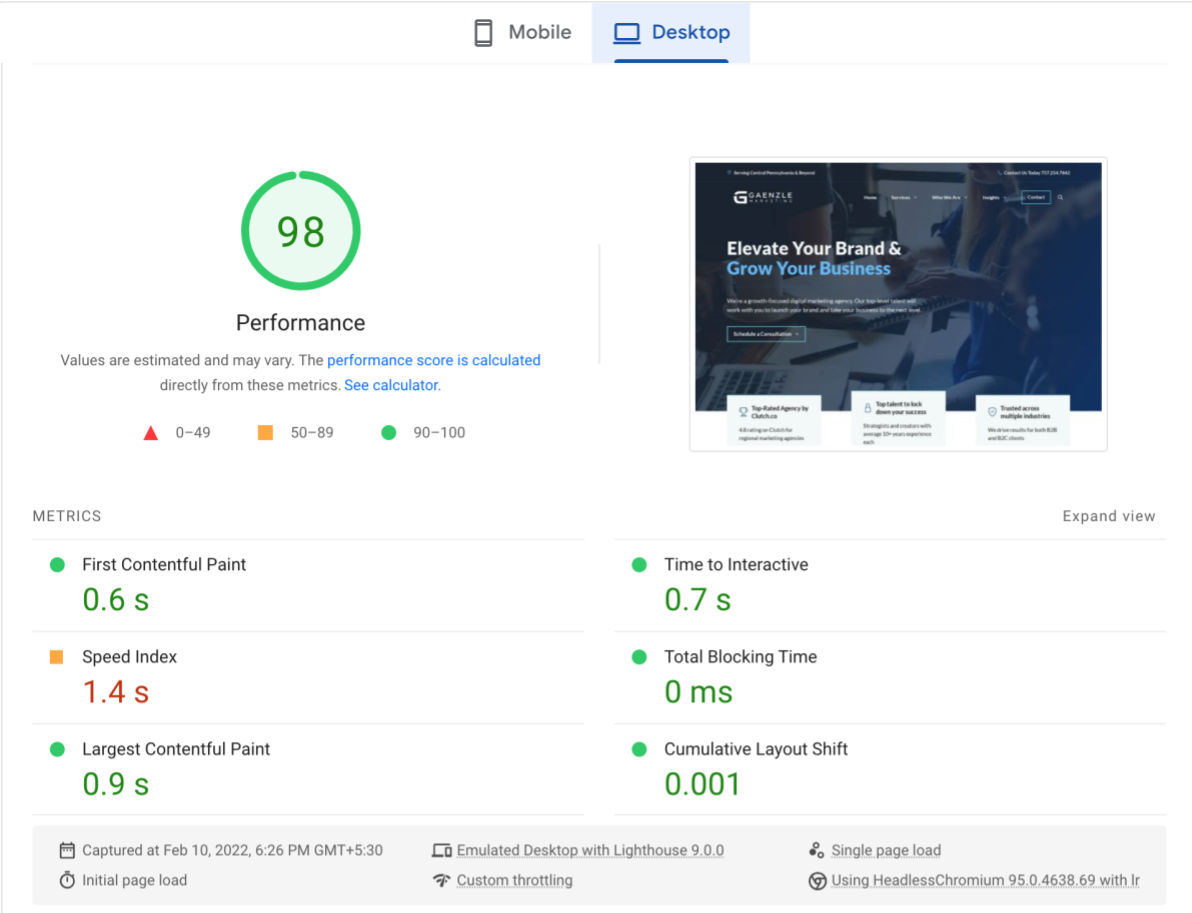Click the wifi icon by Custom throttling

point(442,880)
